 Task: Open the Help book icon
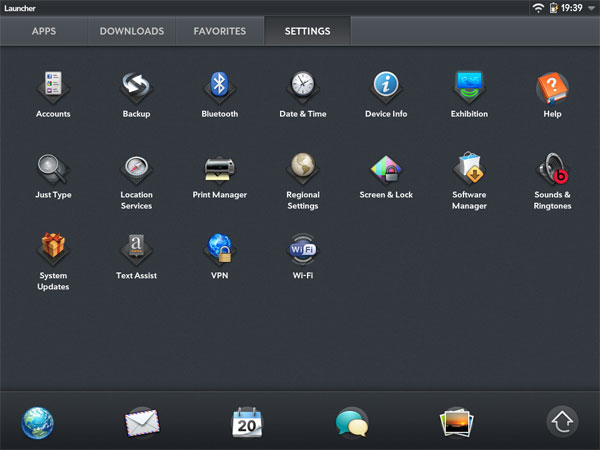[x=552, y=87]
